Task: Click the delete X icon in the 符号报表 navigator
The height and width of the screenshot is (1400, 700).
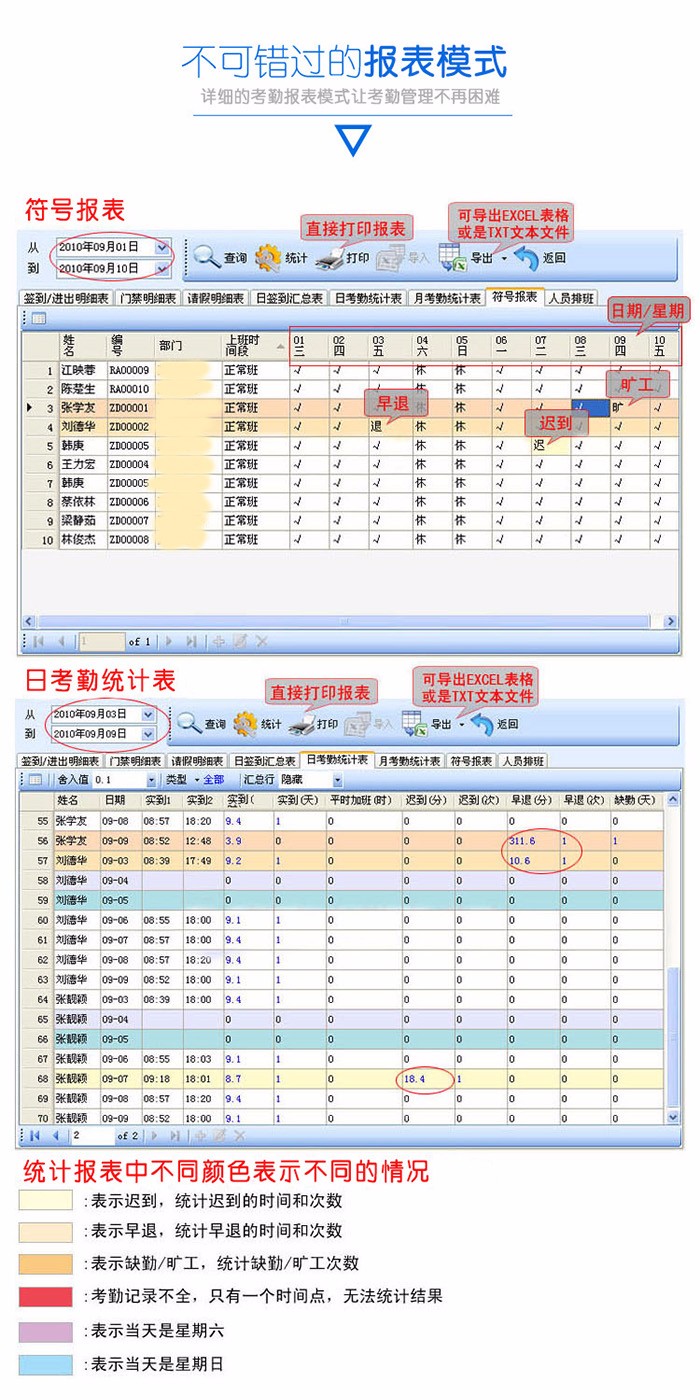Action: click(262, 641)
